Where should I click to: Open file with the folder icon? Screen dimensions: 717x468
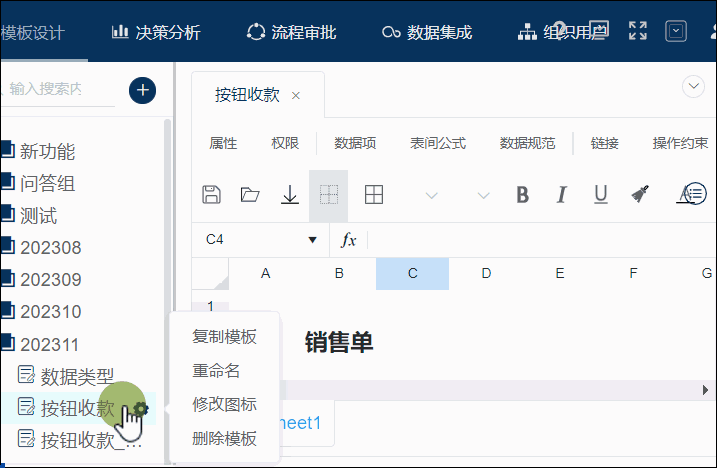point(250,195)
